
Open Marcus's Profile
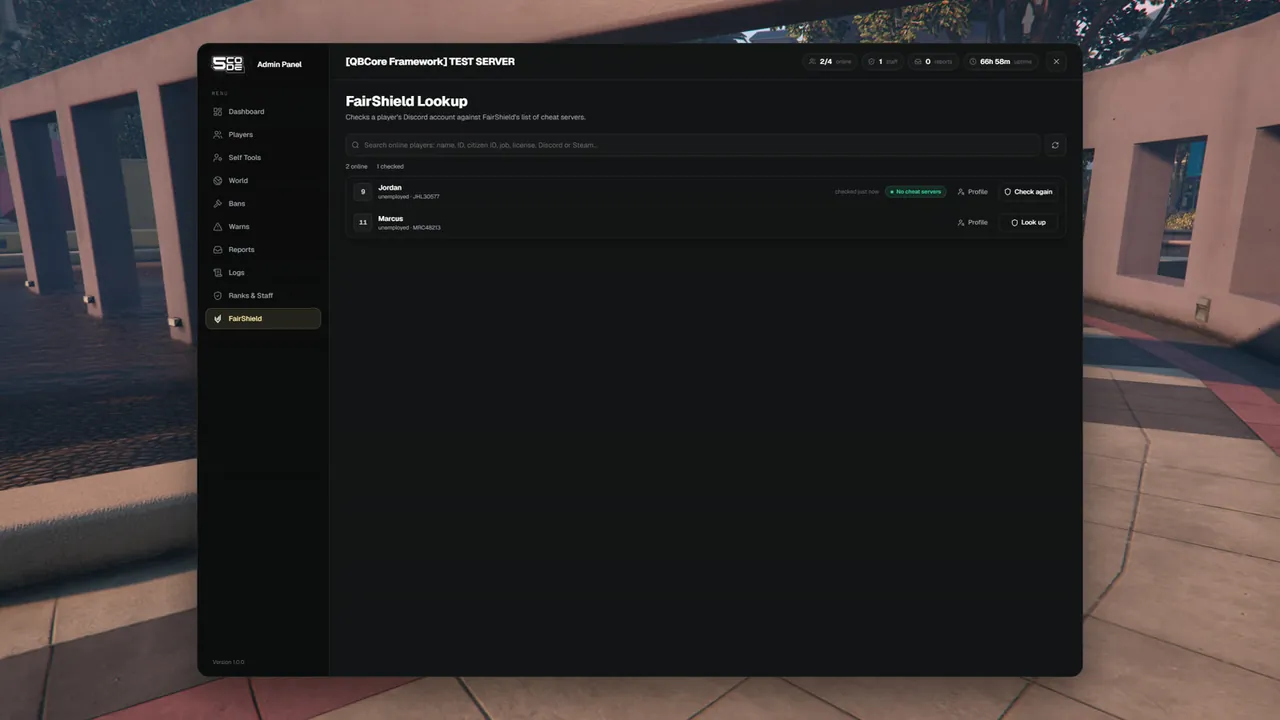pos(972,223)
